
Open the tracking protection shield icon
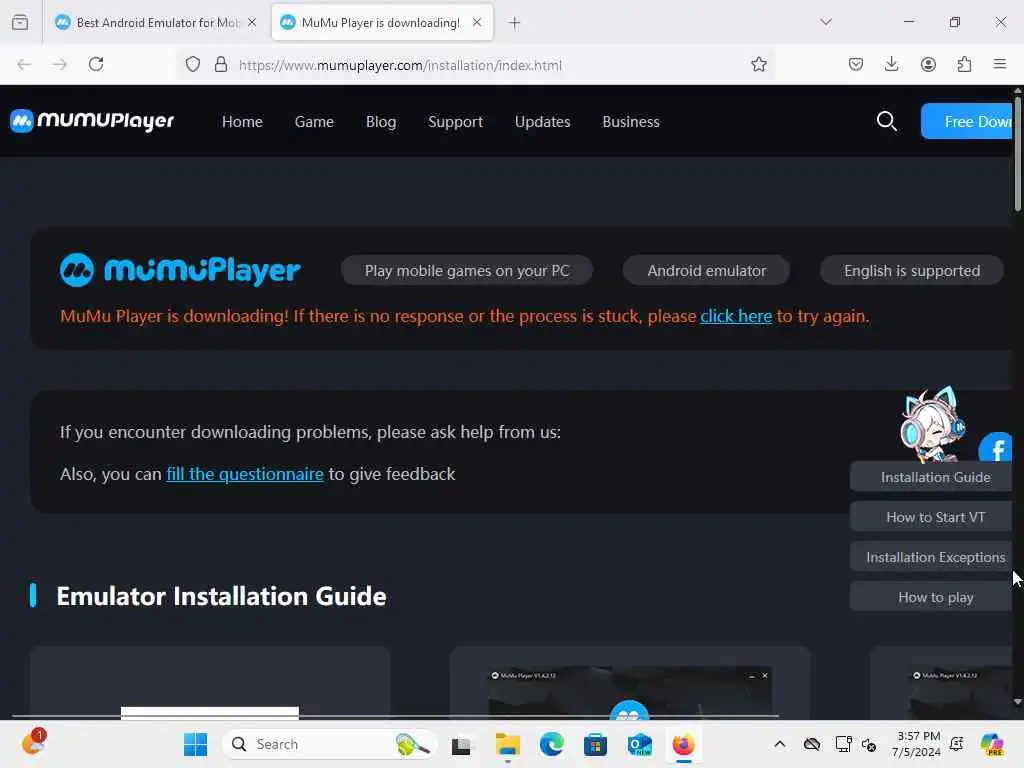point(193,64)
